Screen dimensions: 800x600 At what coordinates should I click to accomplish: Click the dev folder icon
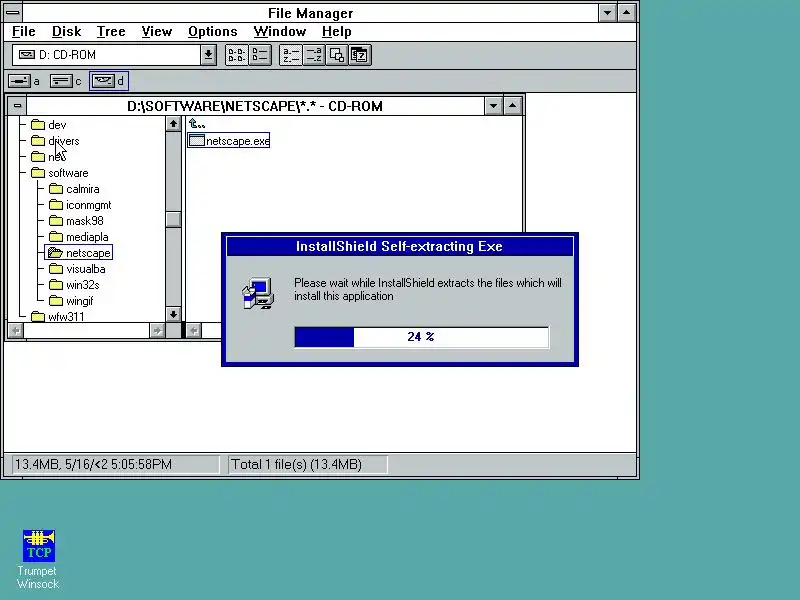click(x=38, y=125)
